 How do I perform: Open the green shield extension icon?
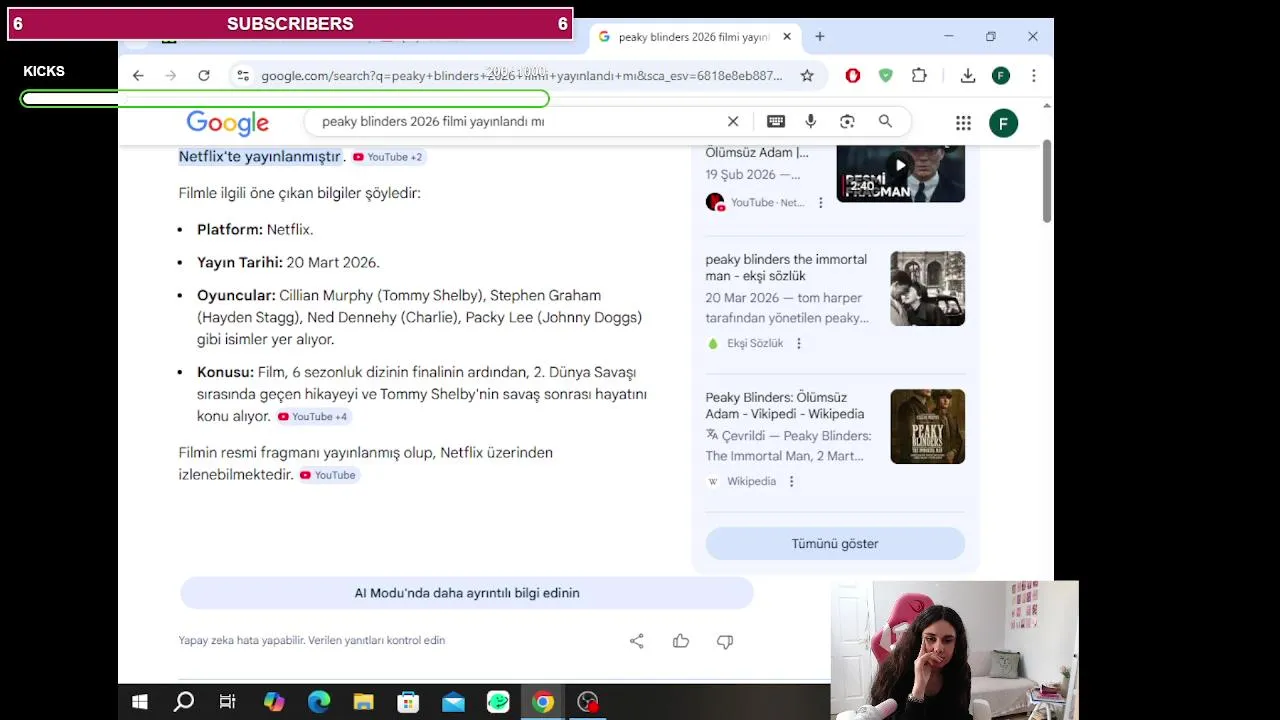886,76
